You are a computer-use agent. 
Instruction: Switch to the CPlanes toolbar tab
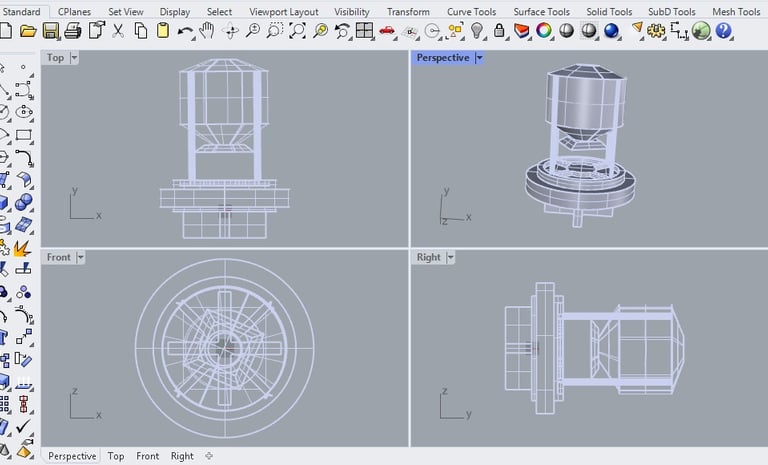74,12
